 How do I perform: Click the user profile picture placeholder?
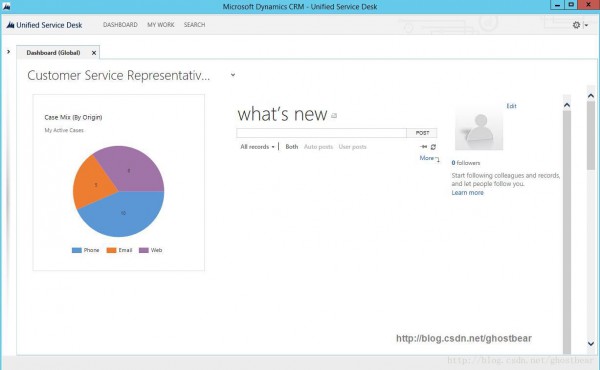(x=479, y=129)
